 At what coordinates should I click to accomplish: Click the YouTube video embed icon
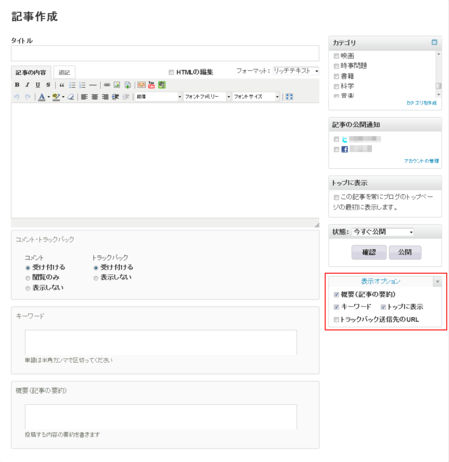point(152,85)
